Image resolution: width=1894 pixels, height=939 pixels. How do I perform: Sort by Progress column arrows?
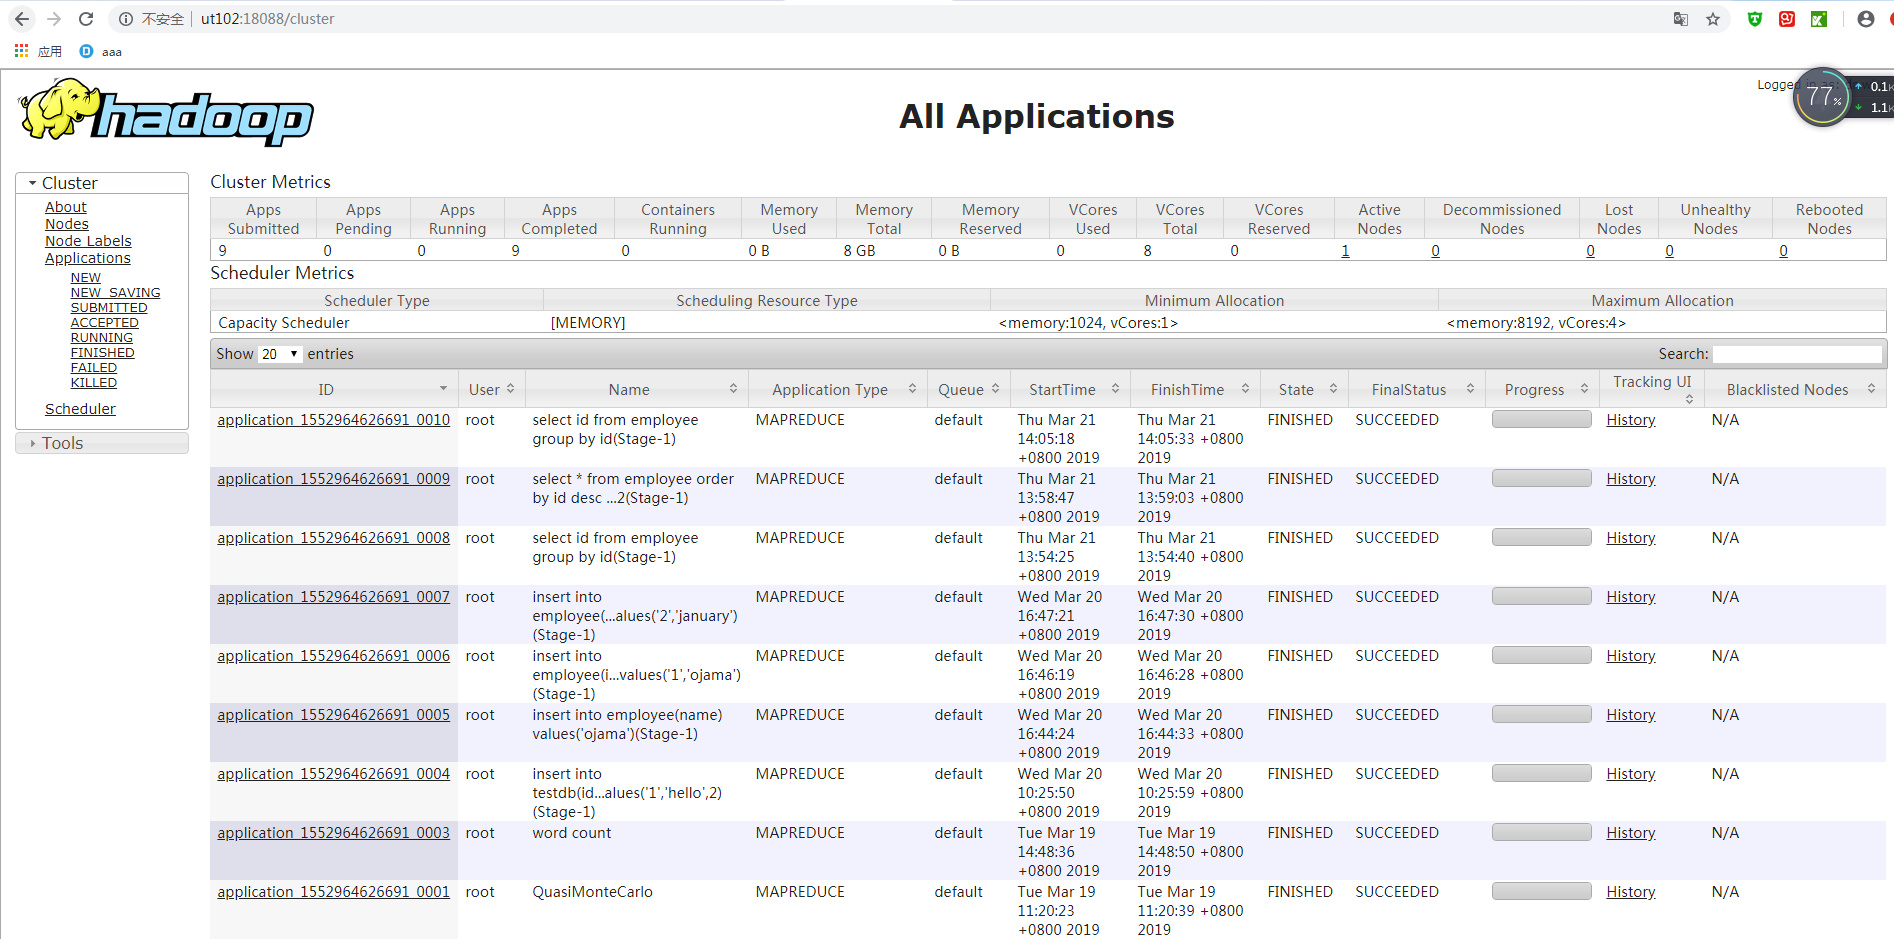point(1584,389)
